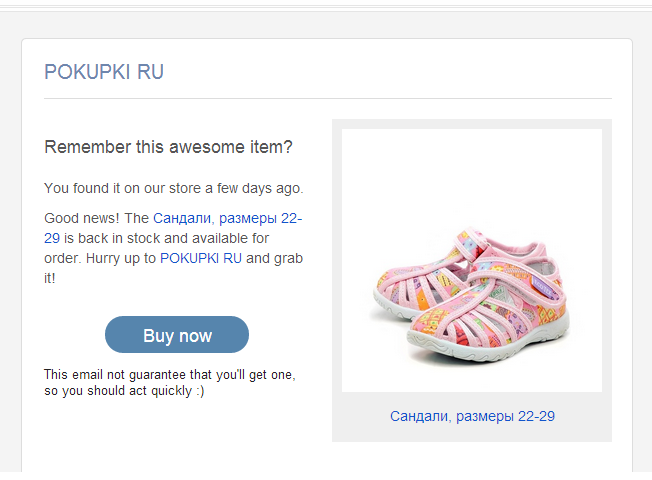This screenshot has width=652, height=480.
Task: Click the Remember this awesome item? heading
Action: (x=168, y=147)
